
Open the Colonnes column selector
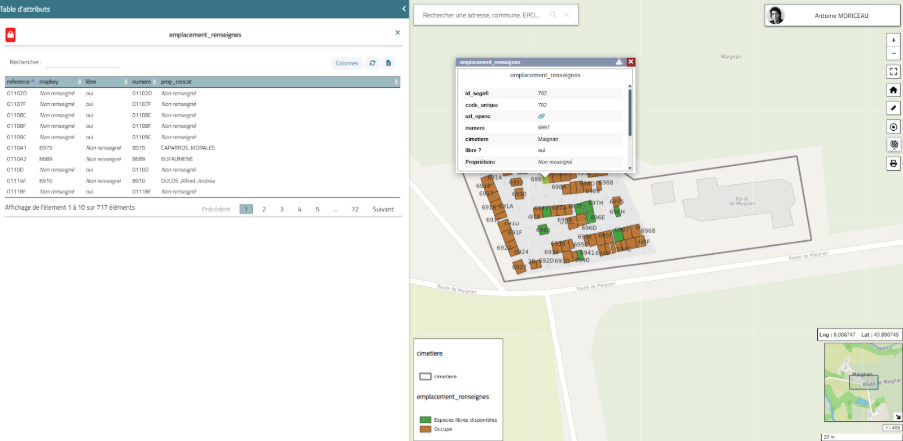coord(346,63)
